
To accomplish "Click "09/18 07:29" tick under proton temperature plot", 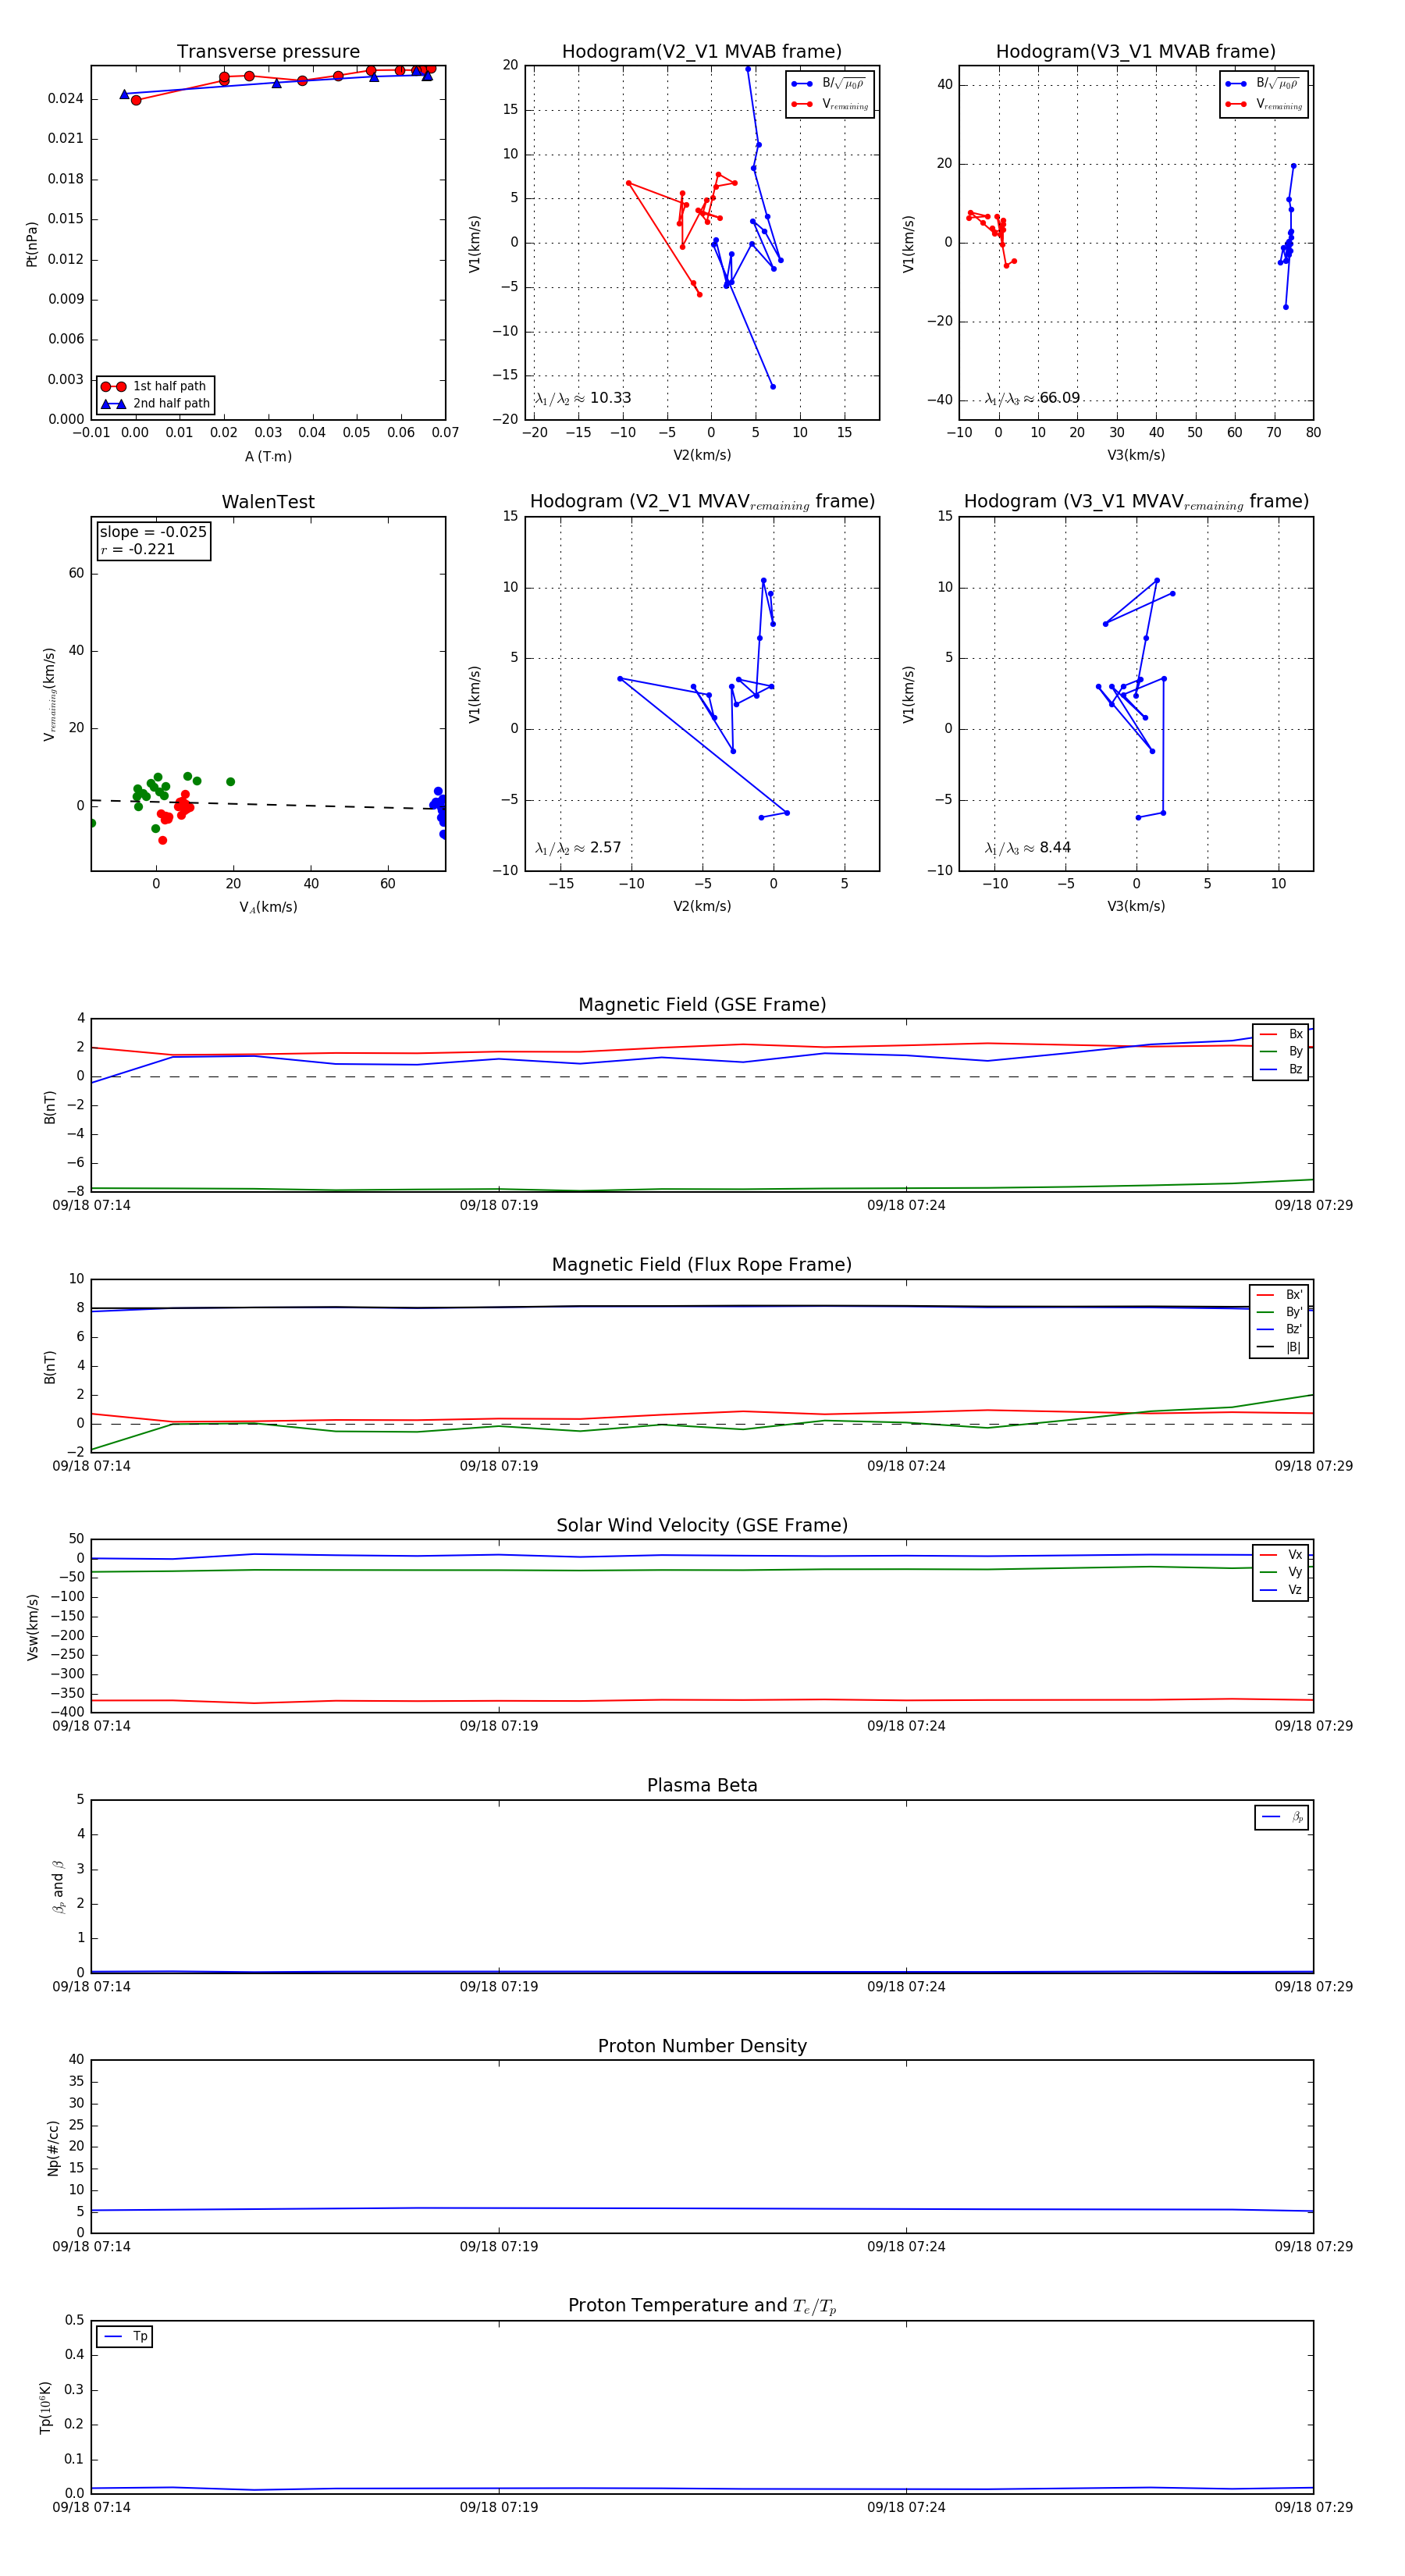I will click(x=1313, y=2507).
